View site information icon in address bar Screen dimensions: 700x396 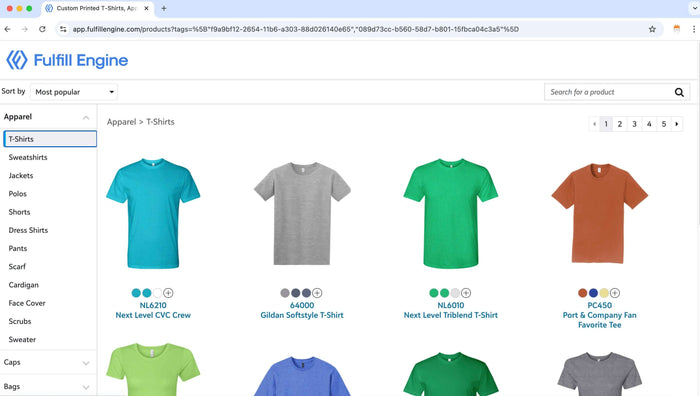[63, 29]
